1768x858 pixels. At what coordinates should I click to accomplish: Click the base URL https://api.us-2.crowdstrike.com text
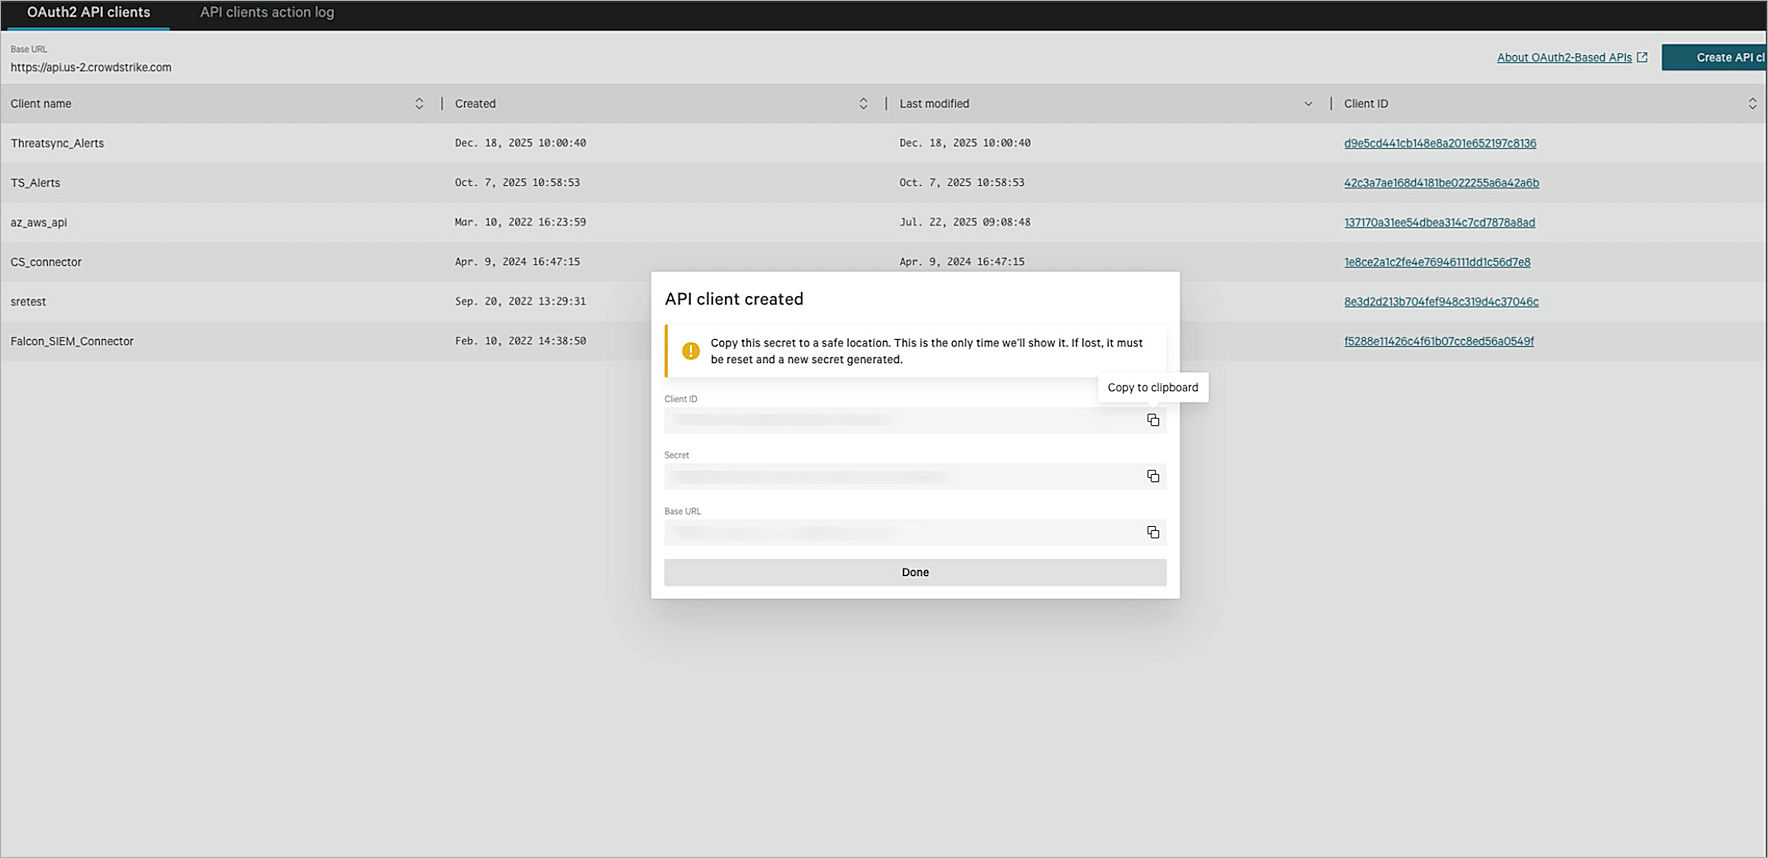pyautogui.click(x=91, y=68)
